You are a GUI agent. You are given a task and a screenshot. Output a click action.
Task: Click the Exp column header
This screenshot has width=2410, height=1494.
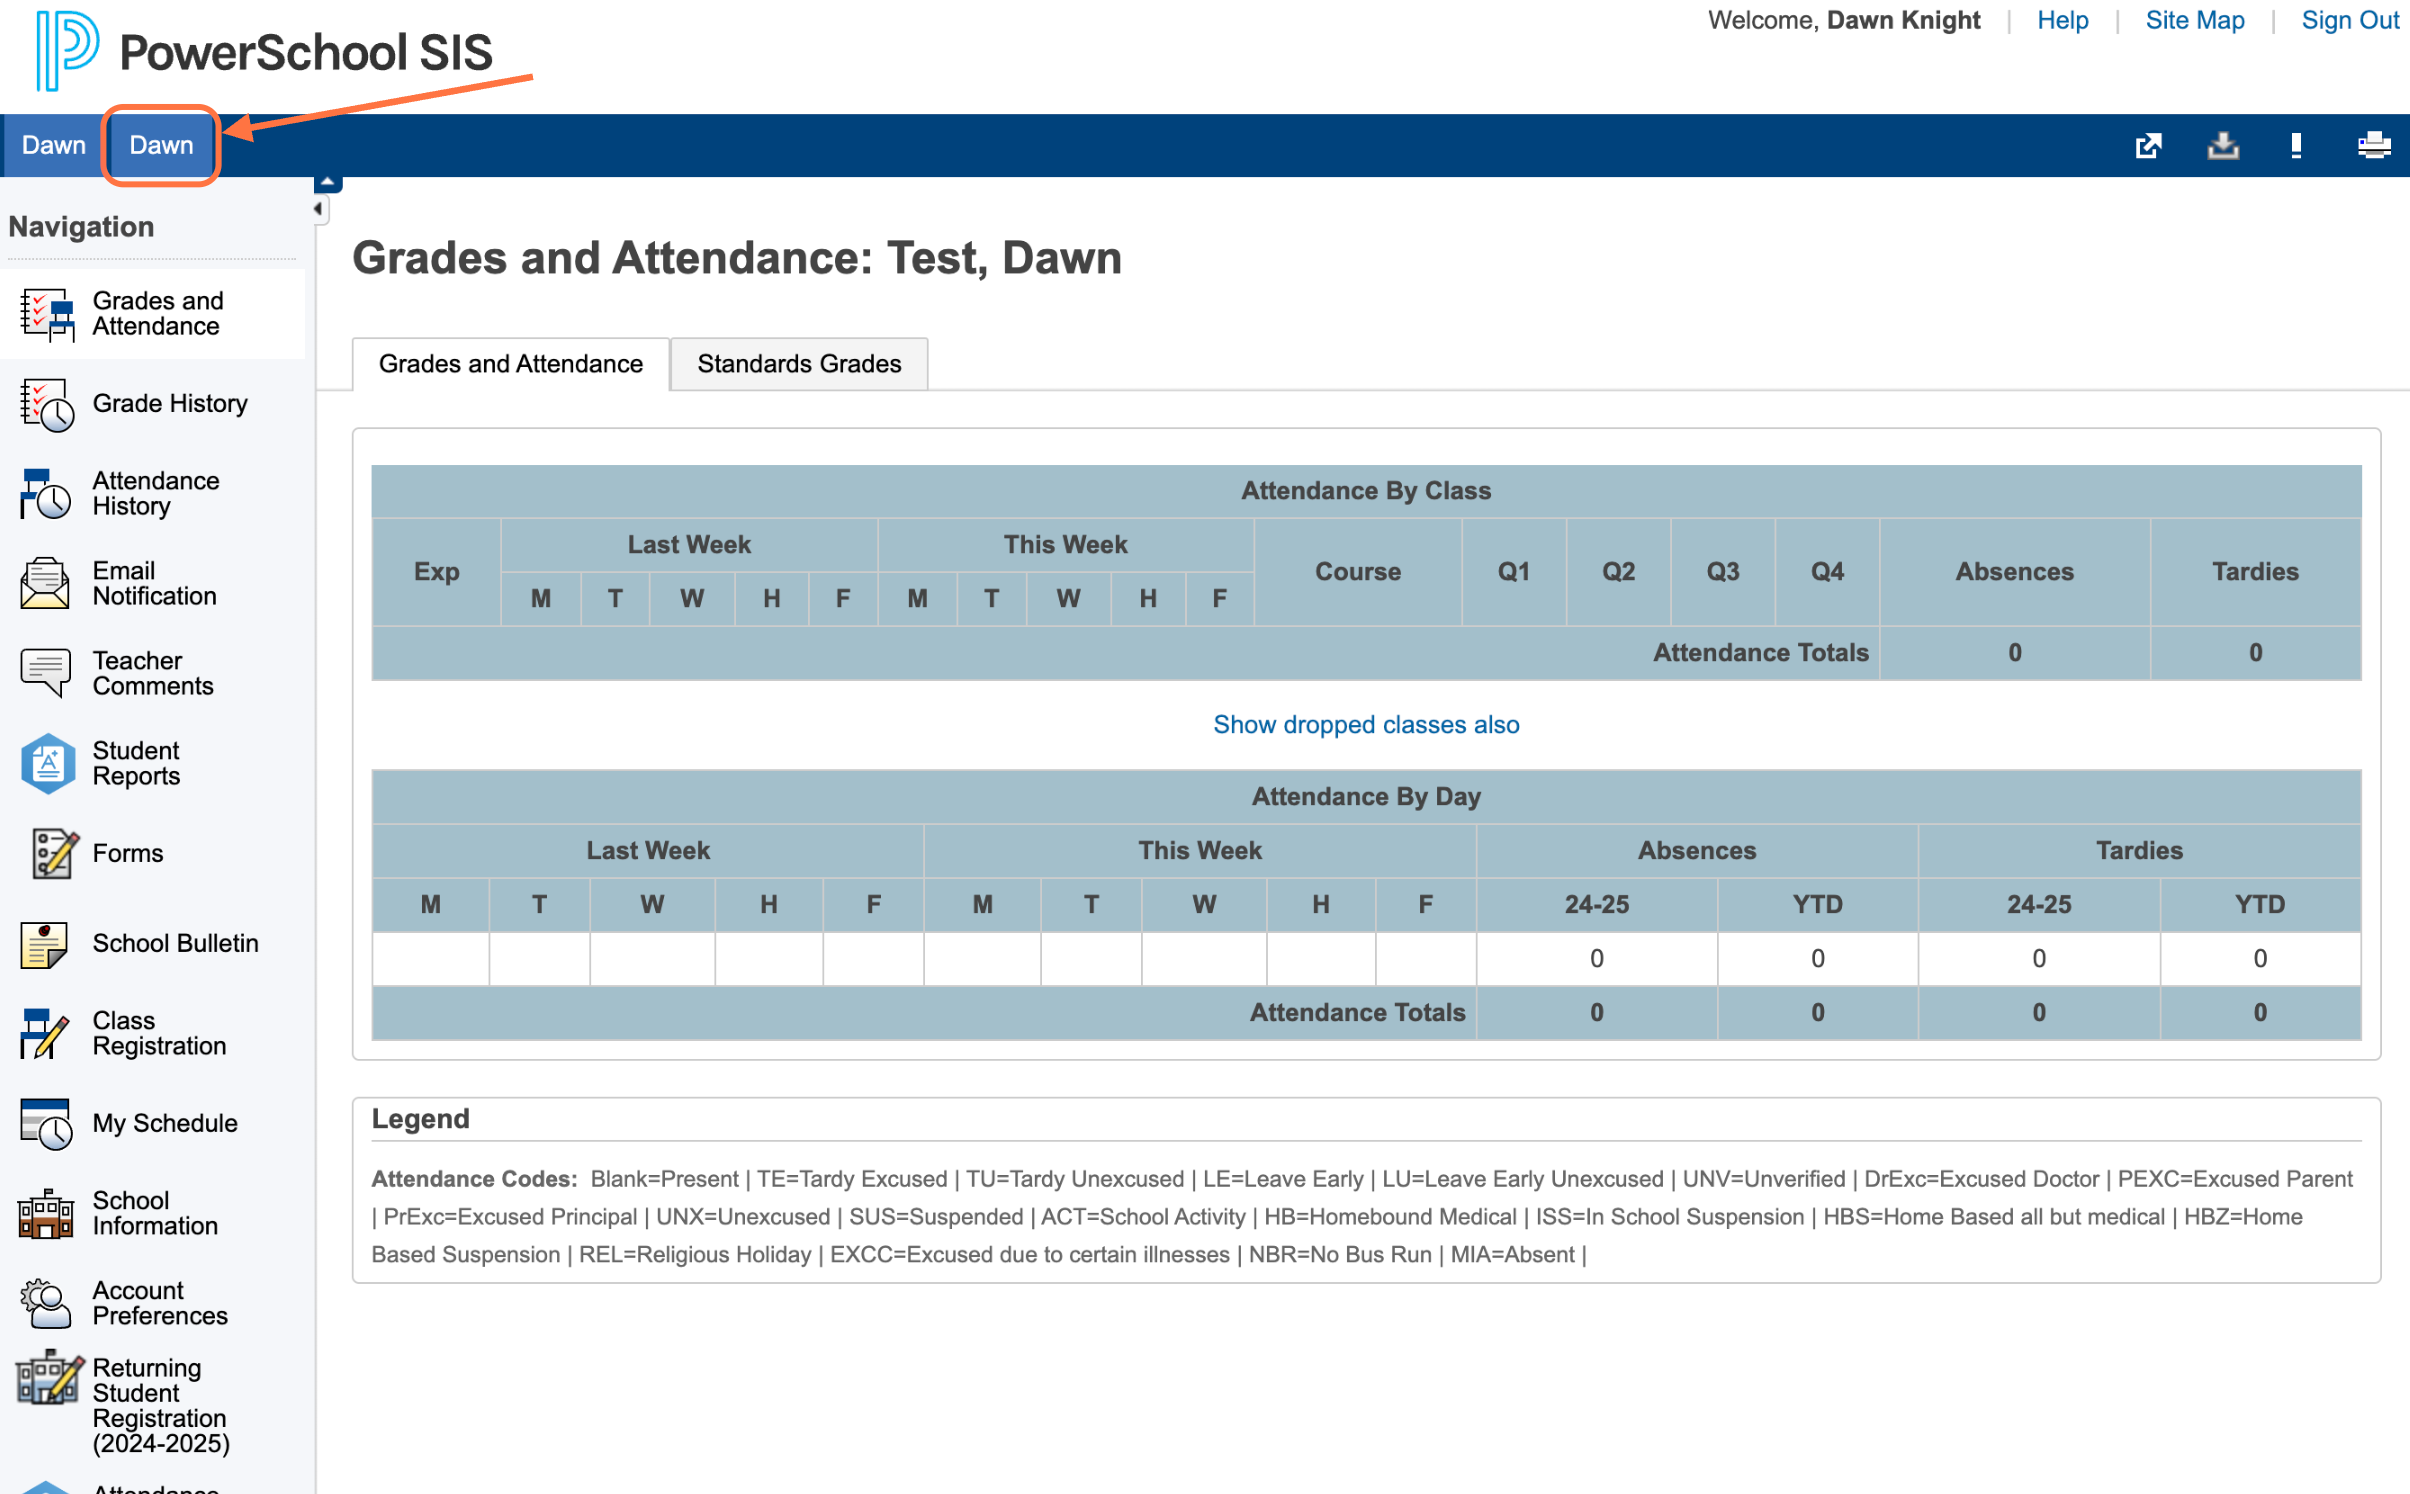pyautogui.click(x=436, y=572)
